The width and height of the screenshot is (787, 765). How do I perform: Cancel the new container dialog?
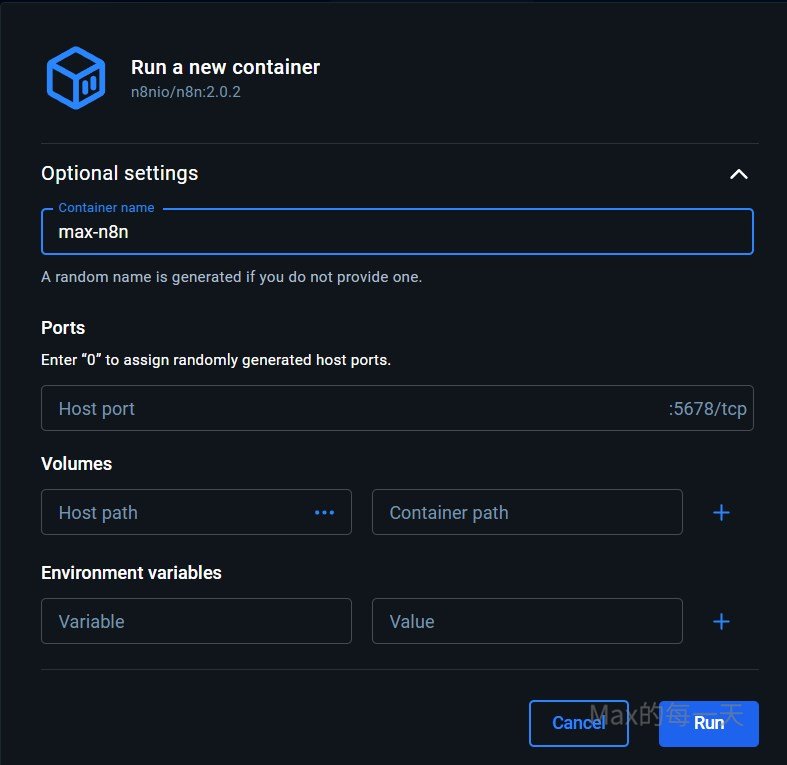coord(578,723)
